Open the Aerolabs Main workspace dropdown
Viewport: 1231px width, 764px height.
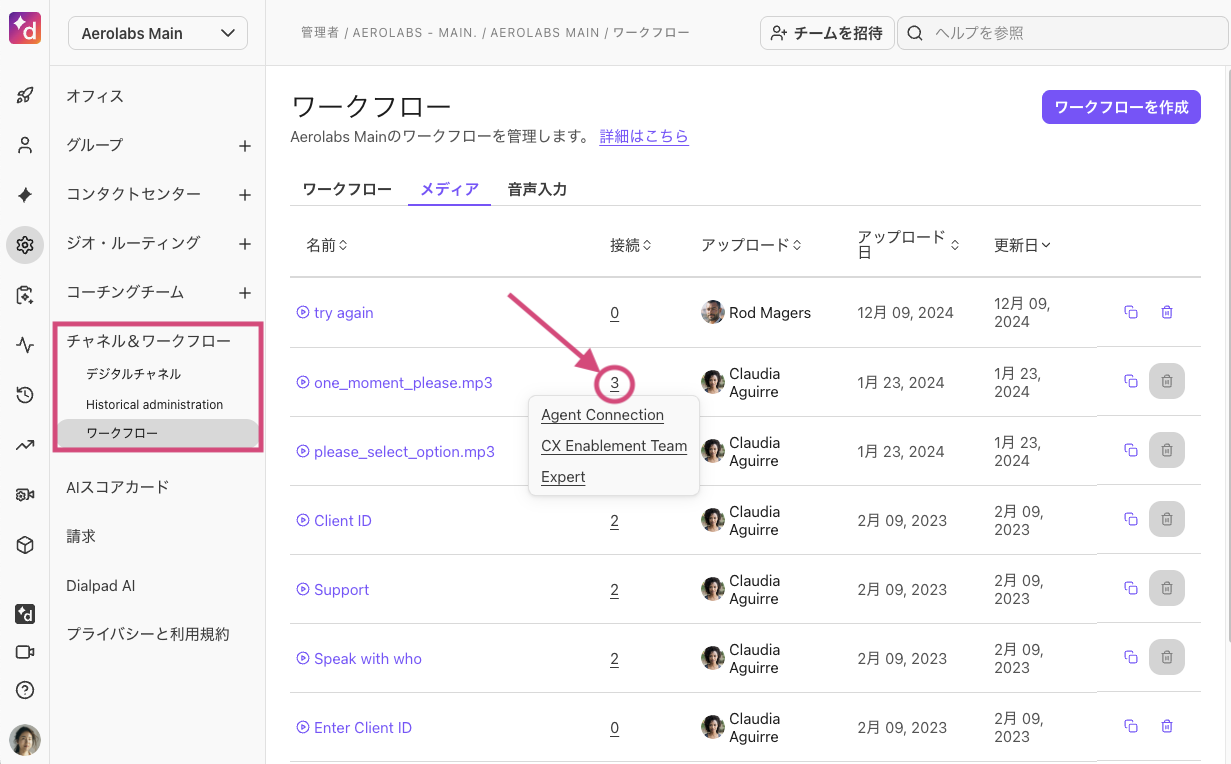coord(157,33)
